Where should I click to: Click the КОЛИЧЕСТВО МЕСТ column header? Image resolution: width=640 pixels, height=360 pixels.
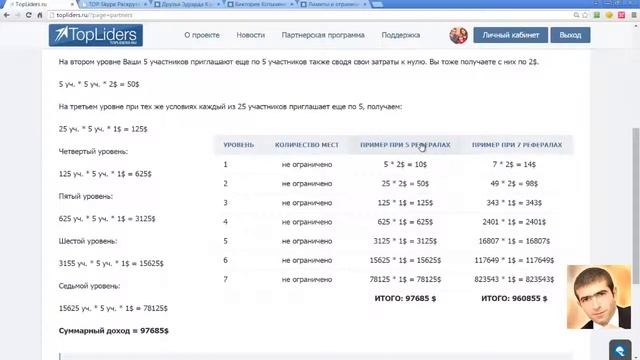[307, 145]
